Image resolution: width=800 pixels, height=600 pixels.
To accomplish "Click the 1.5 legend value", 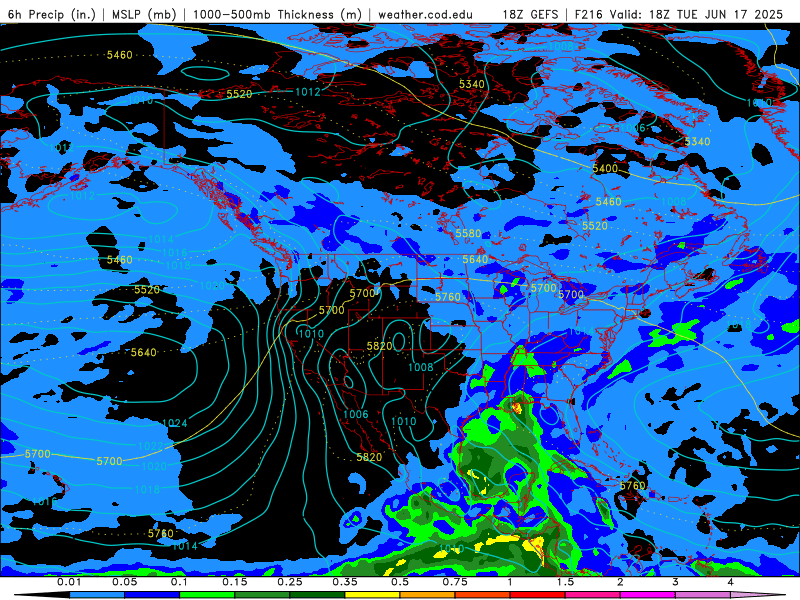I will coord(565,582).
